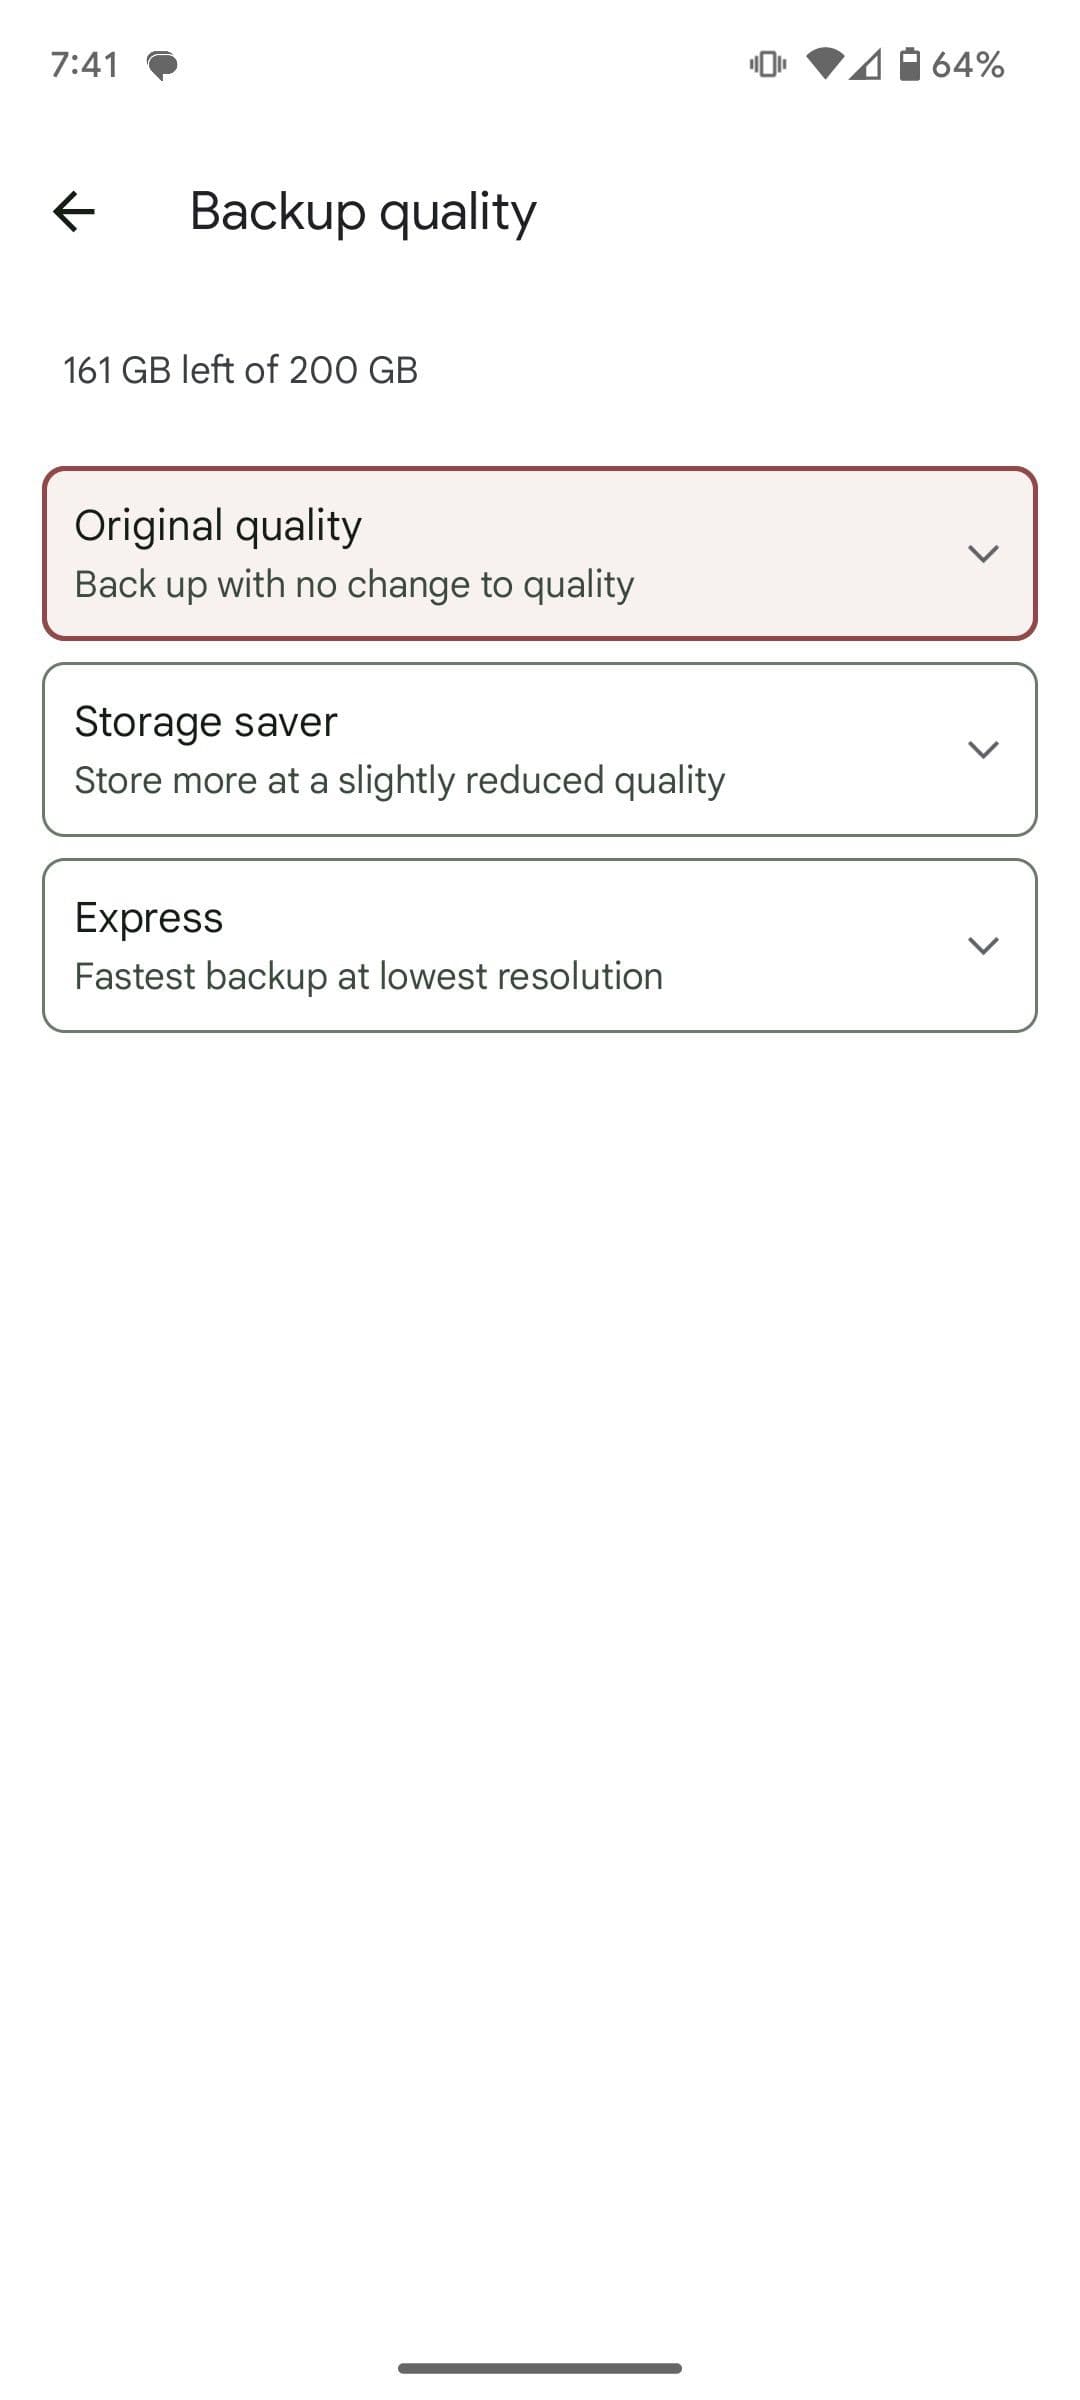
Task: Expand the Original quality chevron
Action: [x=983, y=554]
